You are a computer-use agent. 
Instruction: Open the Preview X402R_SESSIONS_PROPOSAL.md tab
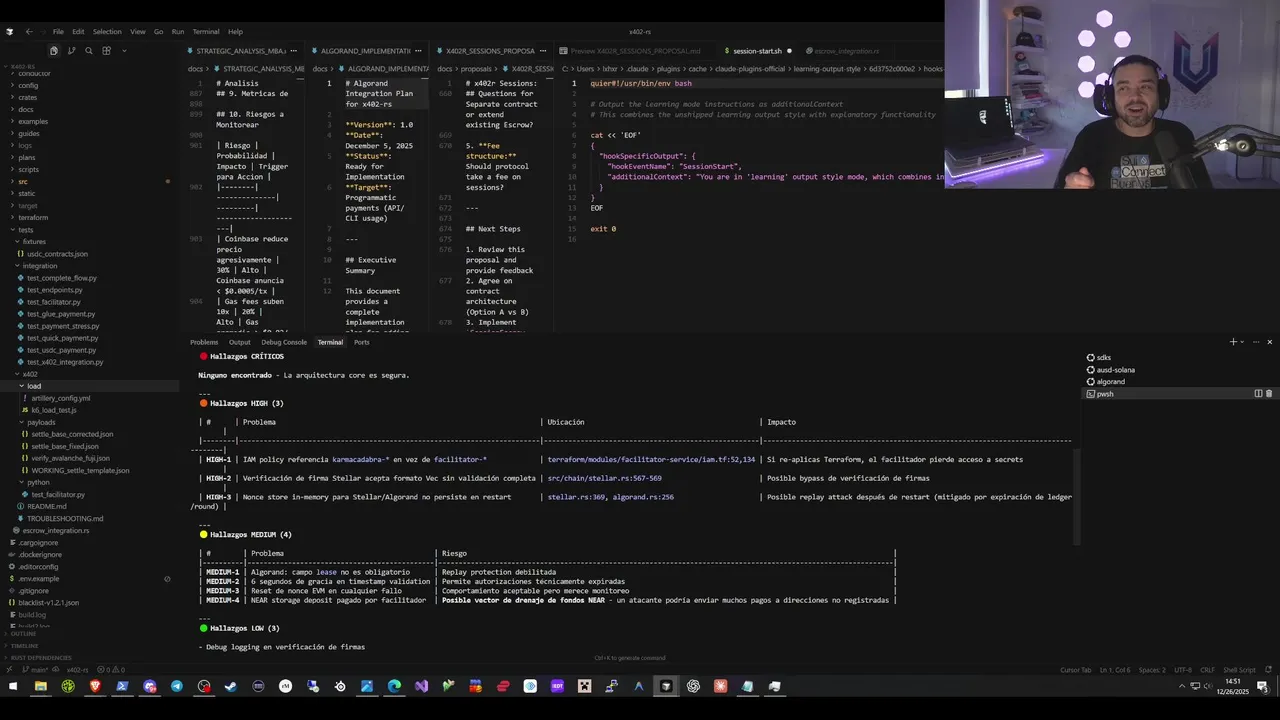coord(630,50)
